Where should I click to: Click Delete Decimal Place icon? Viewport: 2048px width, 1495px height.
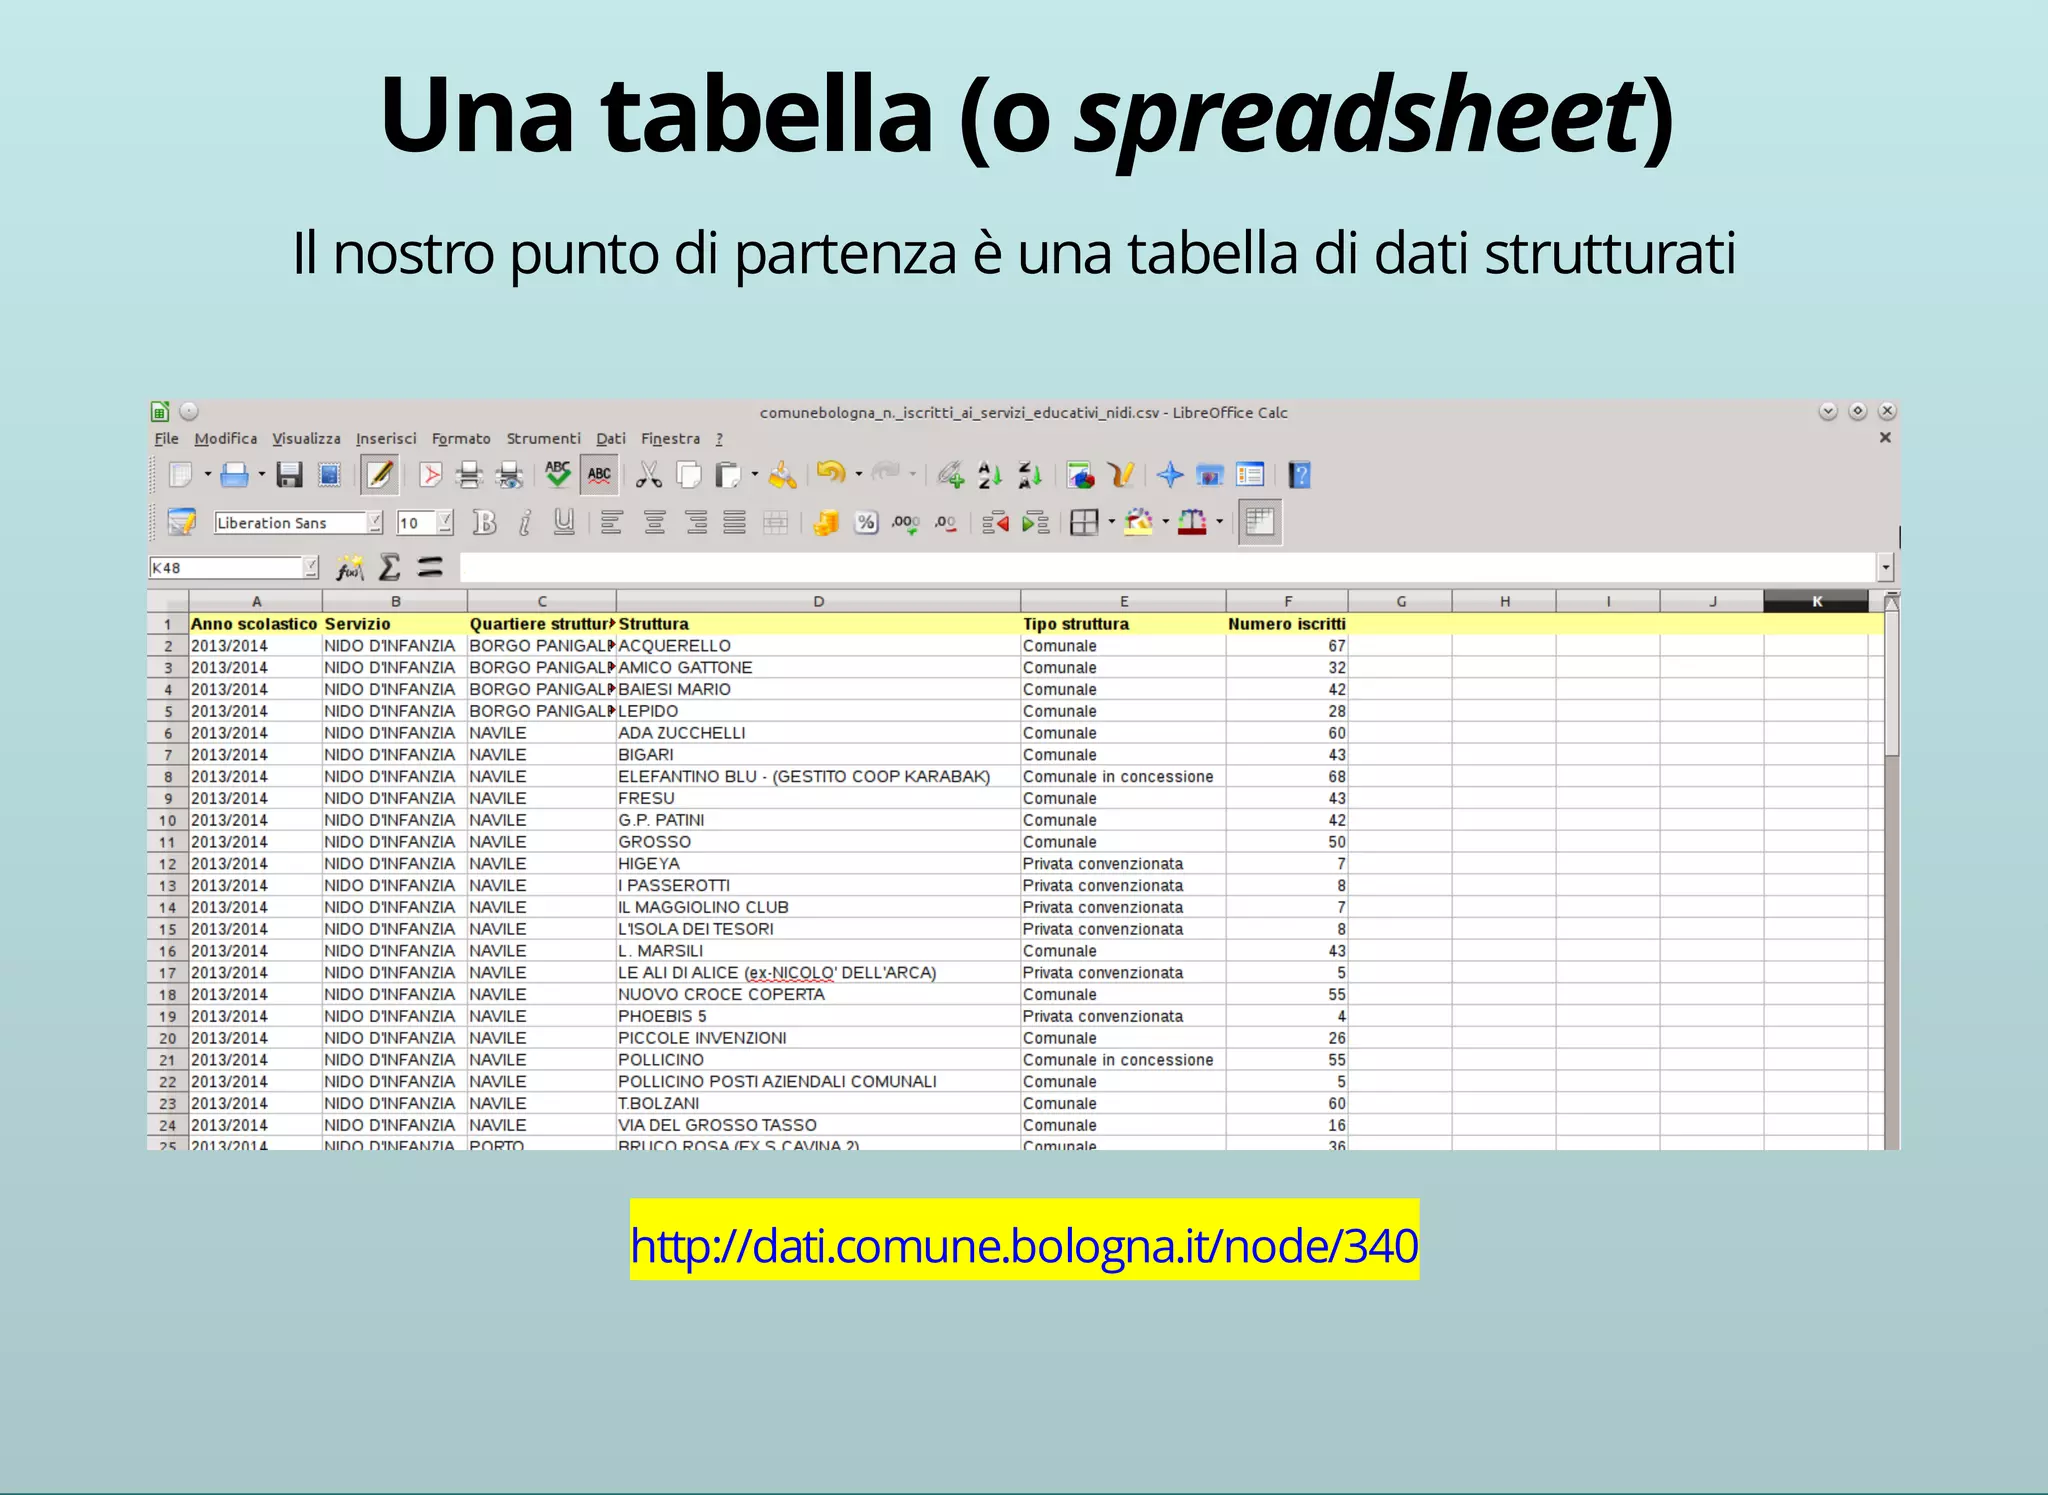946,522
